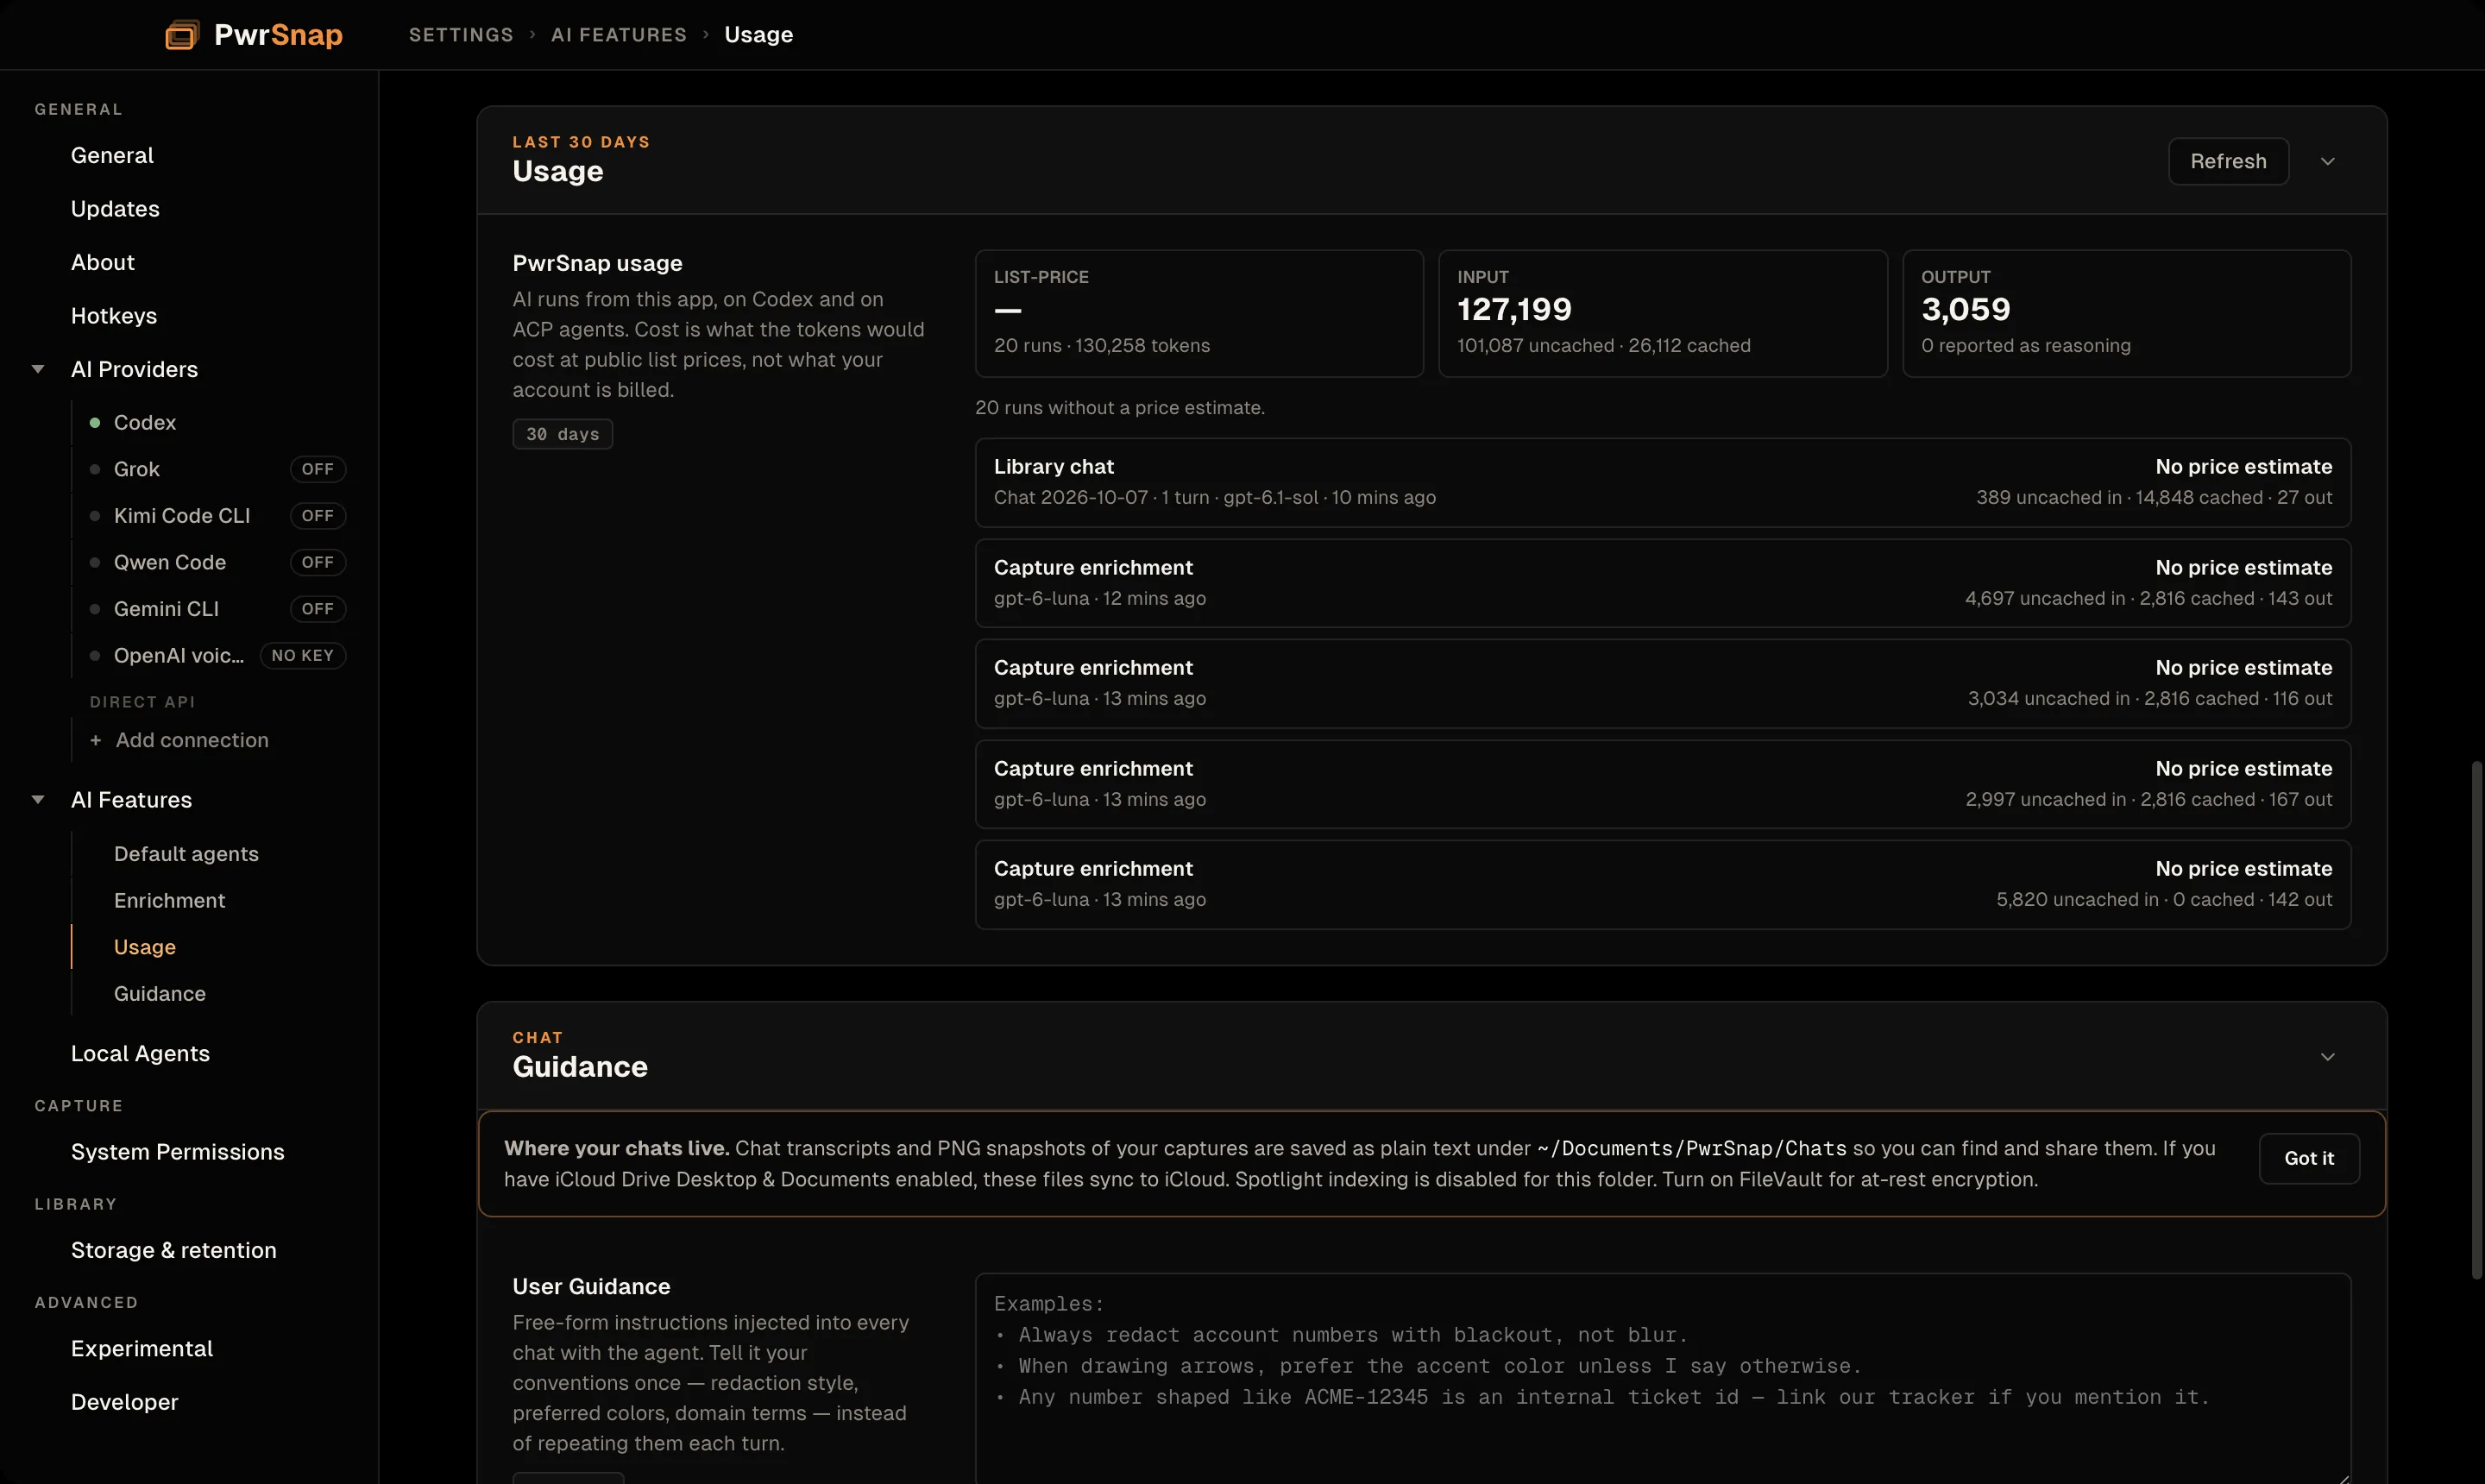Click the OUTPUT 3,059 stat card
This screenshot has height=1484, width=2485.
tap(2126, 314)
